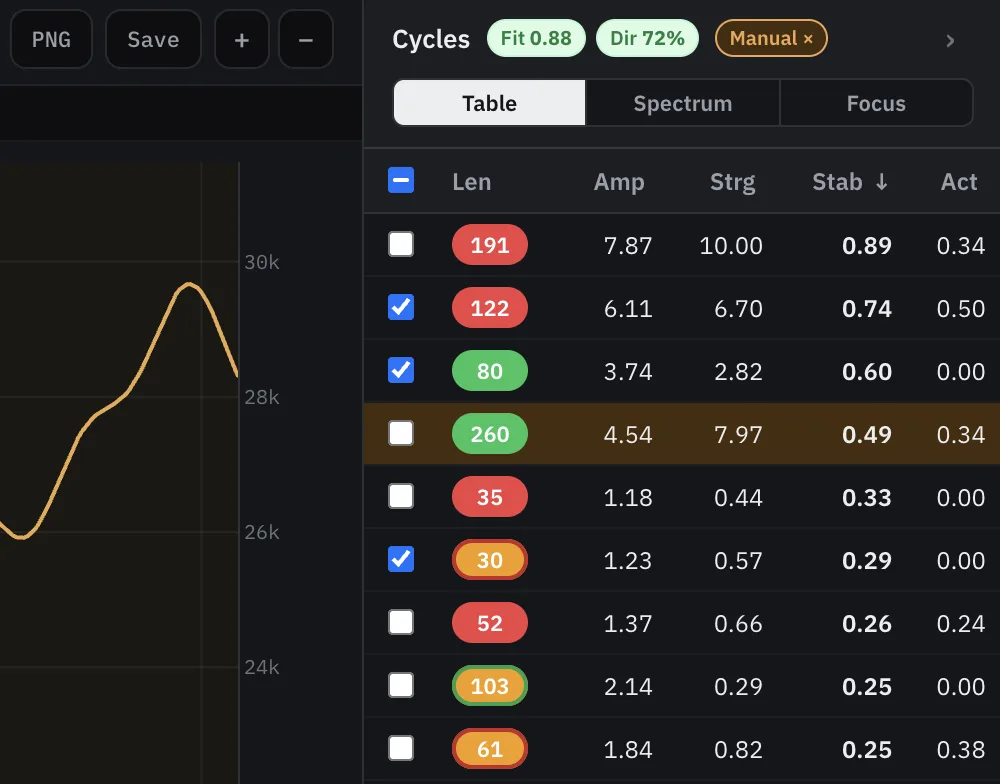Screen dimensions: 1000x784
Task: Click amplitude value 1.23
Action: coord(628,561)
